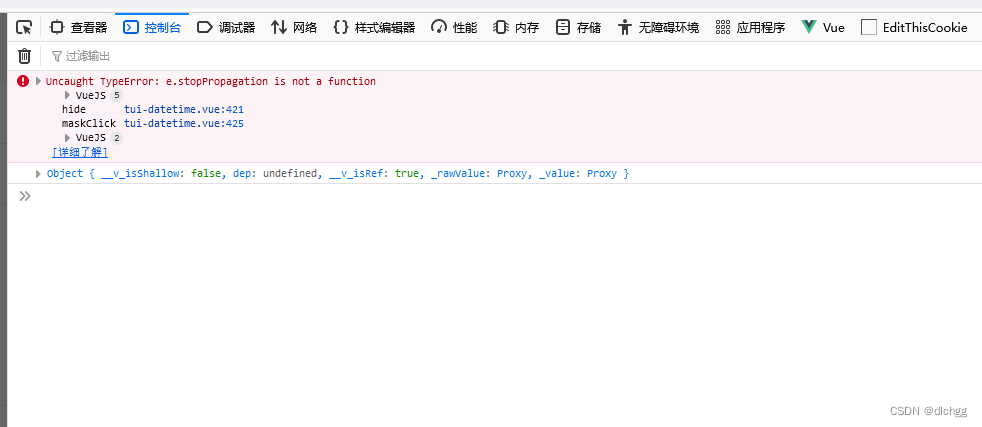Clear console with the trash icon
The height and width of the screenshot is (427, 982).
[24, 56]
